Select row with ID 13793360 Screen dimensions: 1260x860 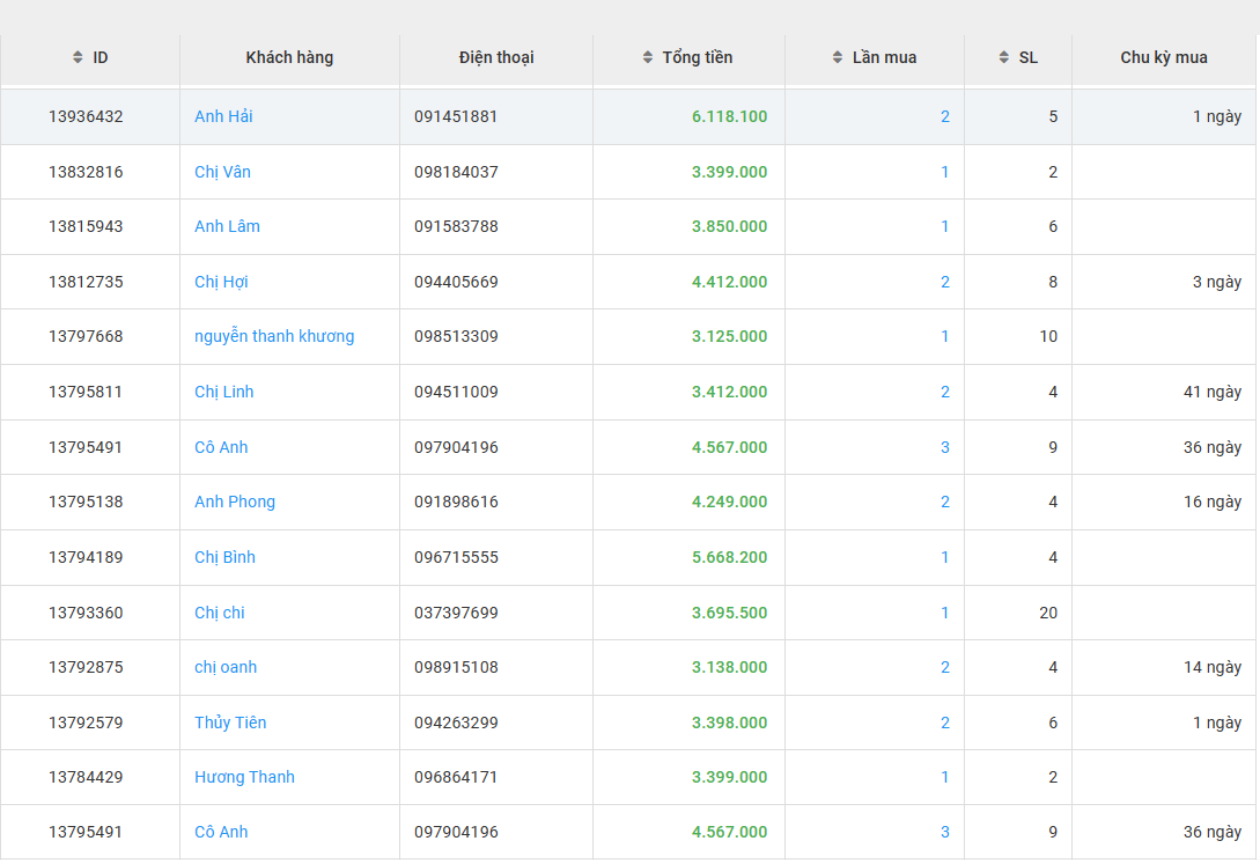point(86,613)
